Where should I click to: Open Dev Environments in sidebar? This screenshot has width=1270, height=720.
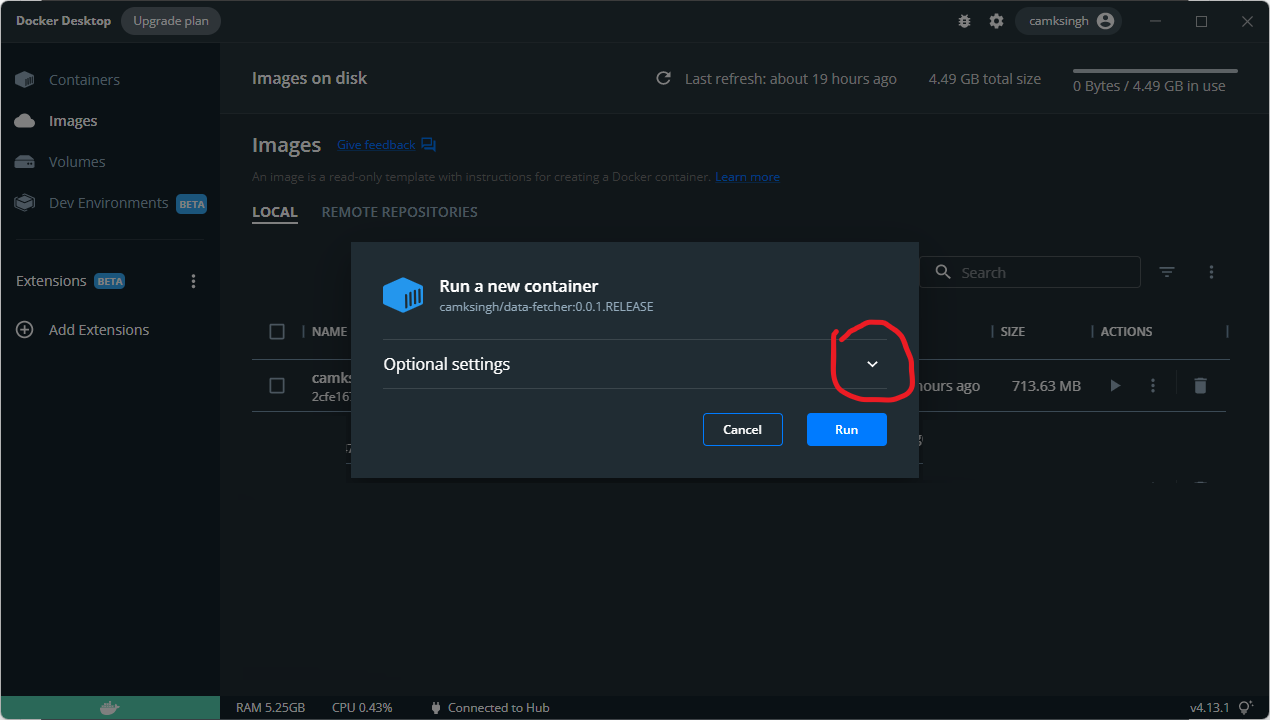click(110, 203)
